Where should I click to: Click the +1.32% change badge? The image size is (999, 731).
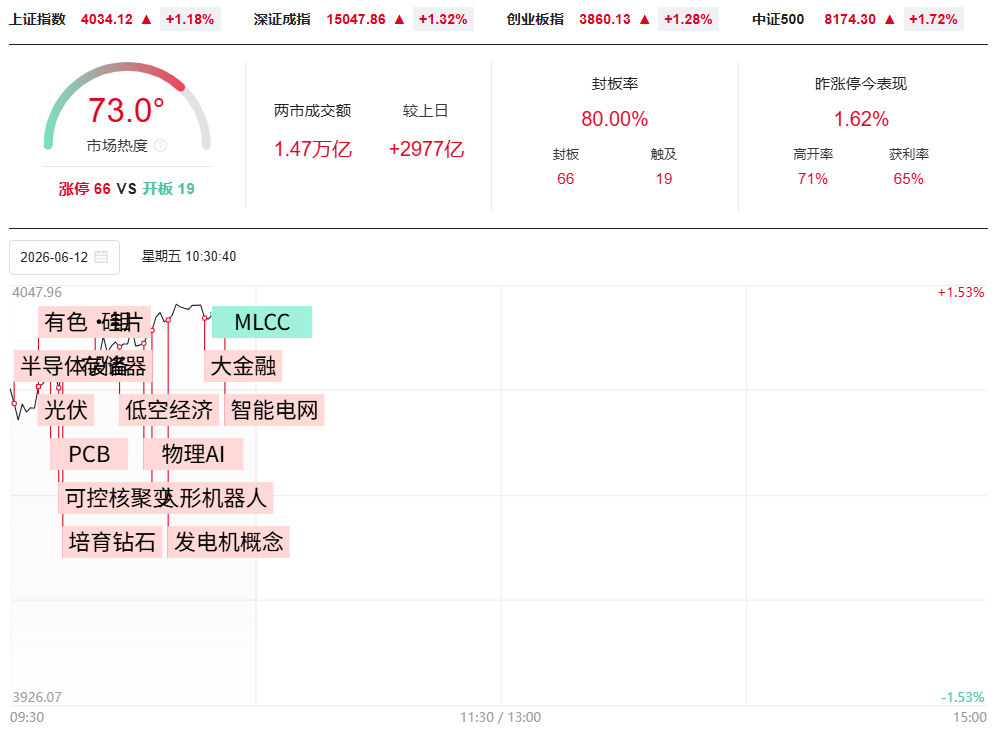[443, 19]
